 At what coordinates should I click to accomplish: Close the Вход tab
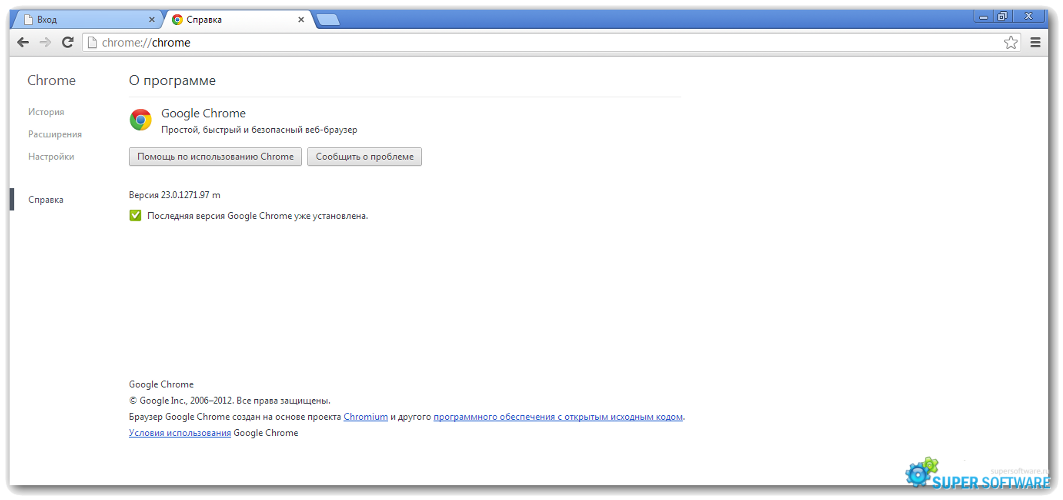[x=152, y=20]
